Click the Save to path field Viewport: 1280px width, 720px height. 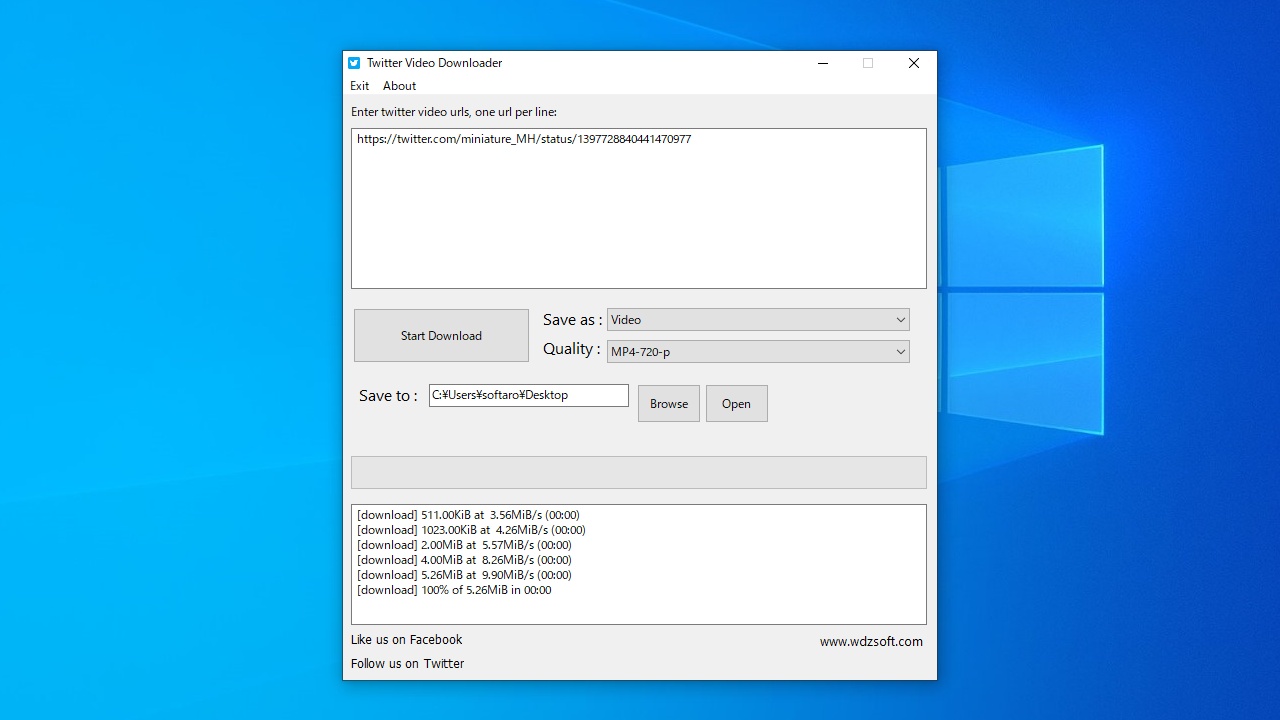point(529,395)
